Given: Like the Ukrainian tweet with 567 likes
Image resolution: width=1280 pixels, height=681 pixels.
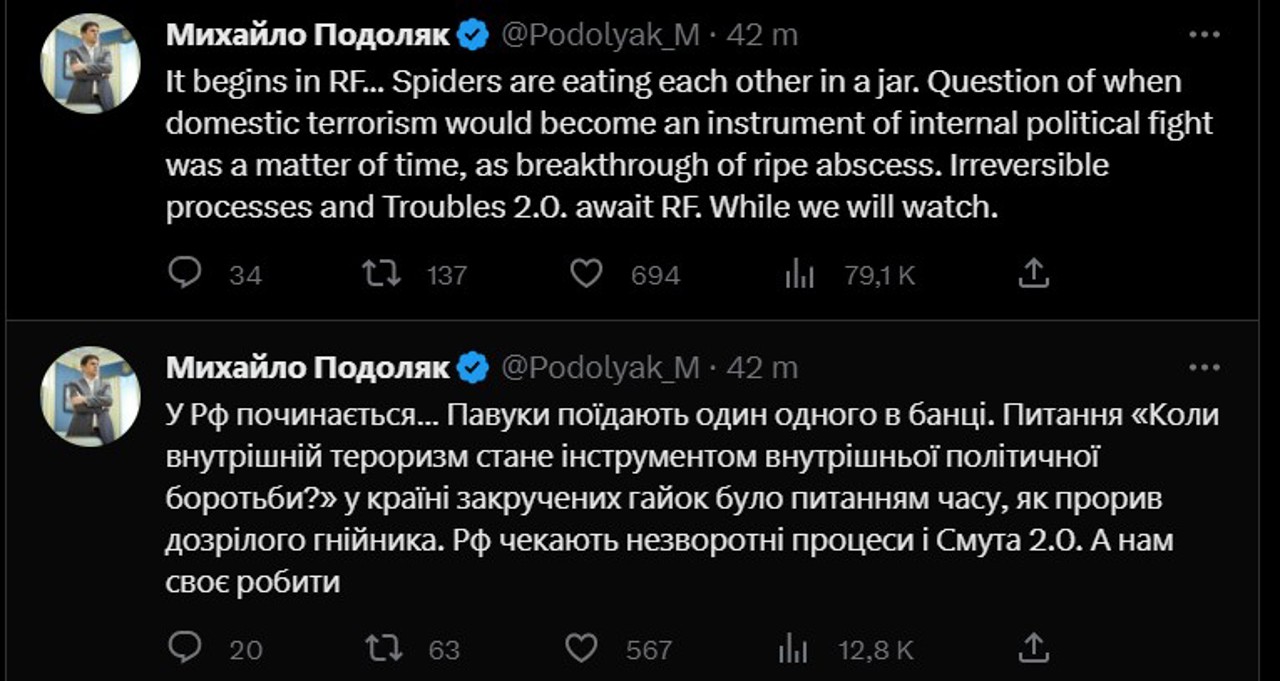Looking at the screenshot, I should coord(582,649).
